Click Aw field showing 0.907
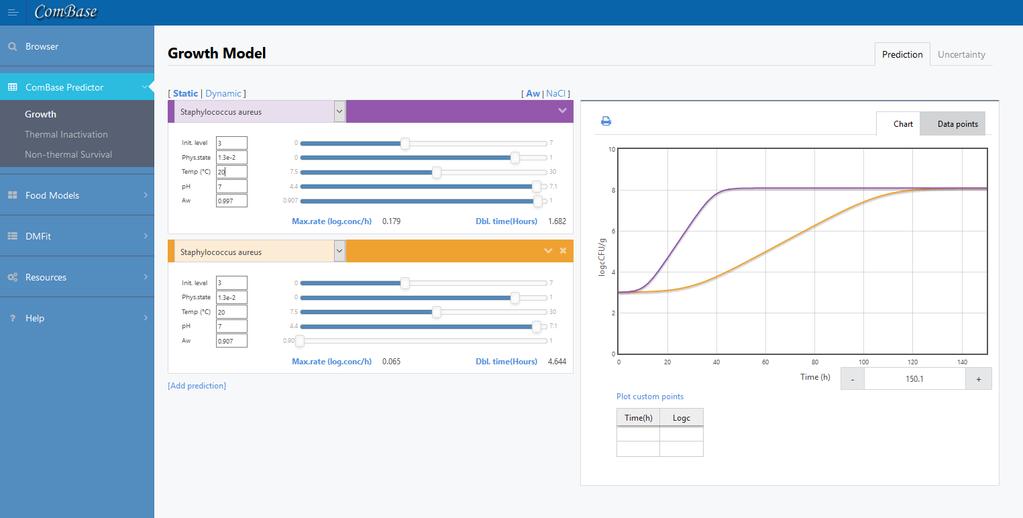Screen dimensions: 1023x518 [x=232, y=341]
